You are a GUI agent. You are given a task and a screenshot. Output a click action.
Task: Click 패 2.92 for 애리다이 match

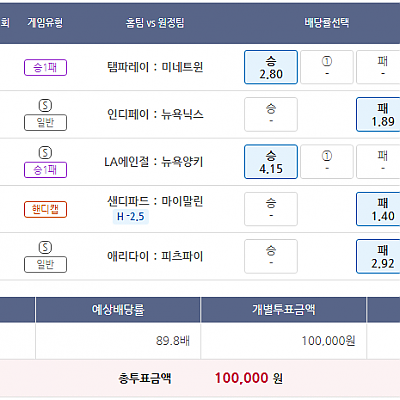click(x=378, y=256)
